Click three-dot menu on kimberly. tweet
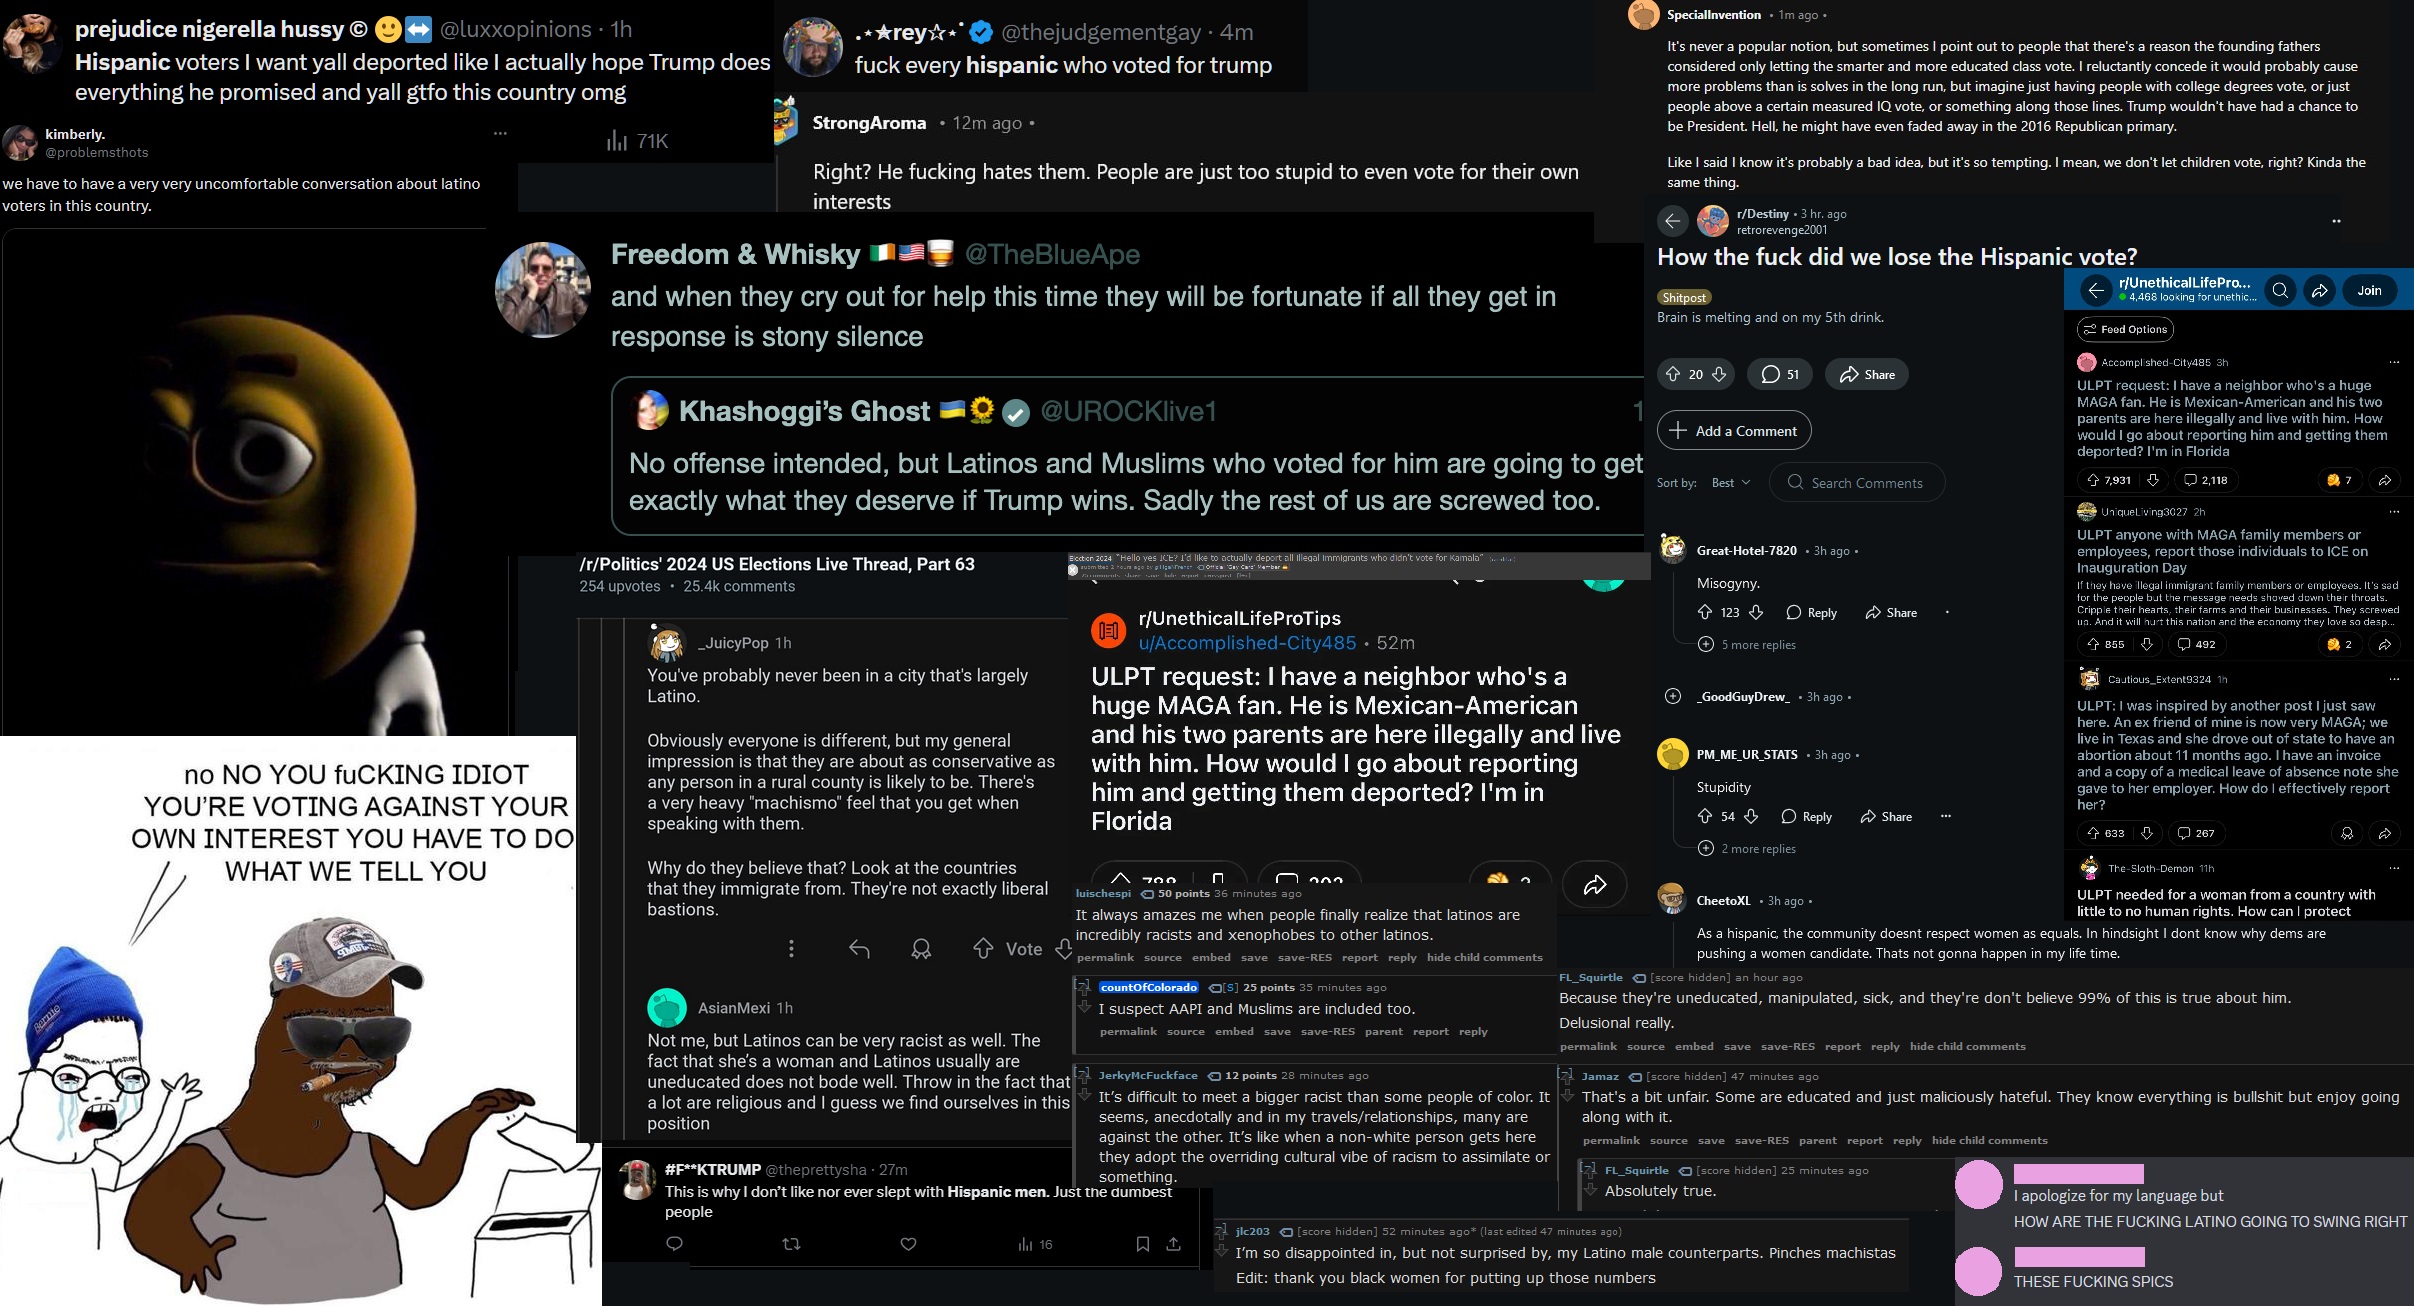Image resolution: width=2414 pixels, height=1306 pixels. click(x=500, y=133)
